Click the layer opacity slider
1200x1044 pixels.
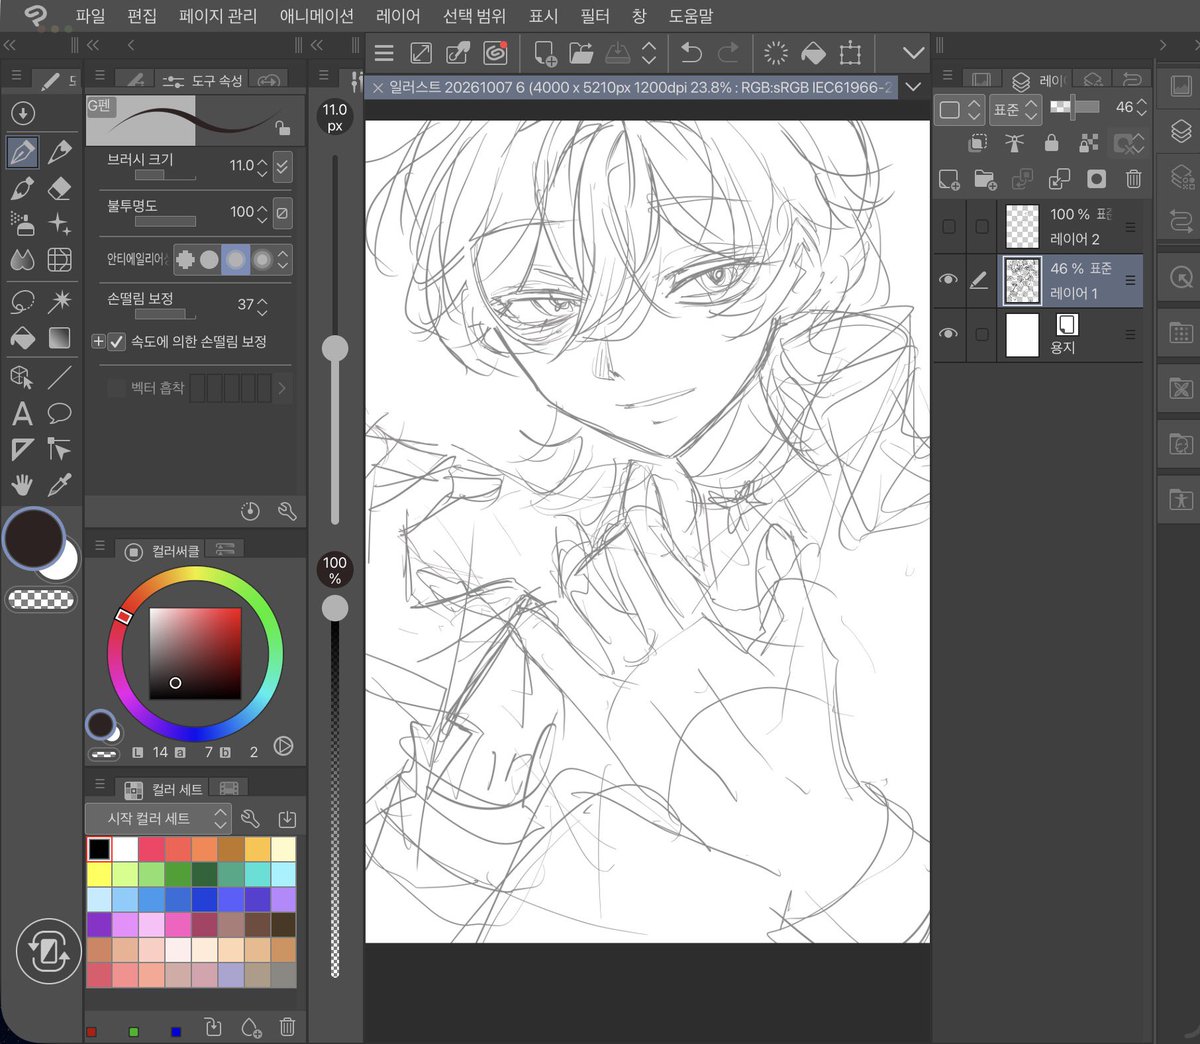point(1076,107)
